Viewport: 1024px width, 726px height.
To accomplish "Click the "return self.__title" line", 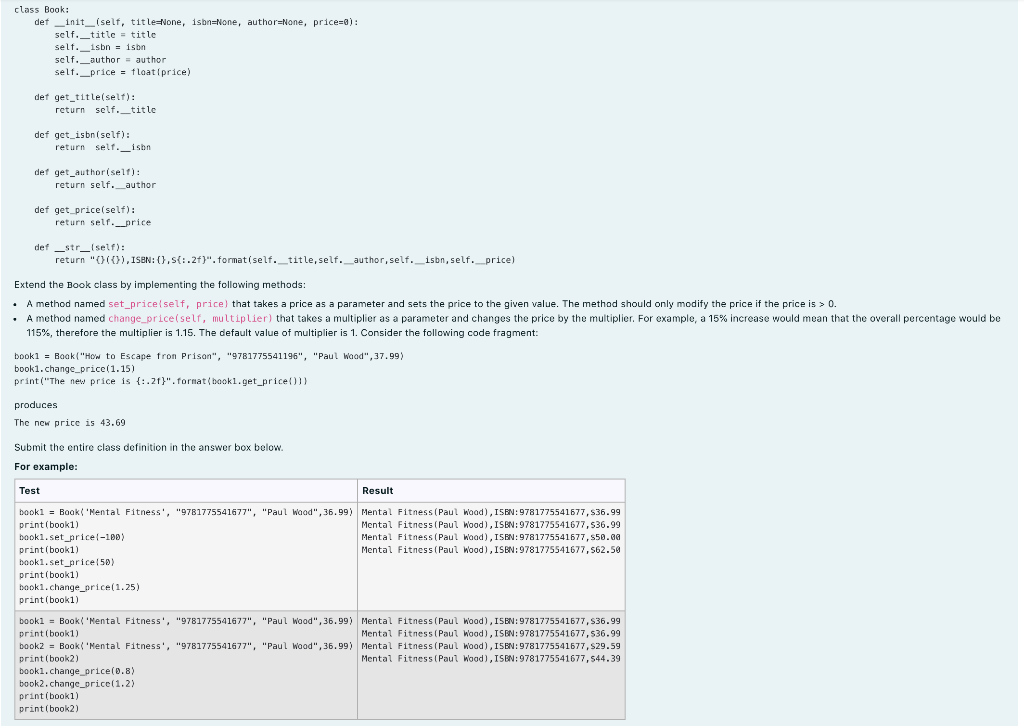I will (105, 110).
